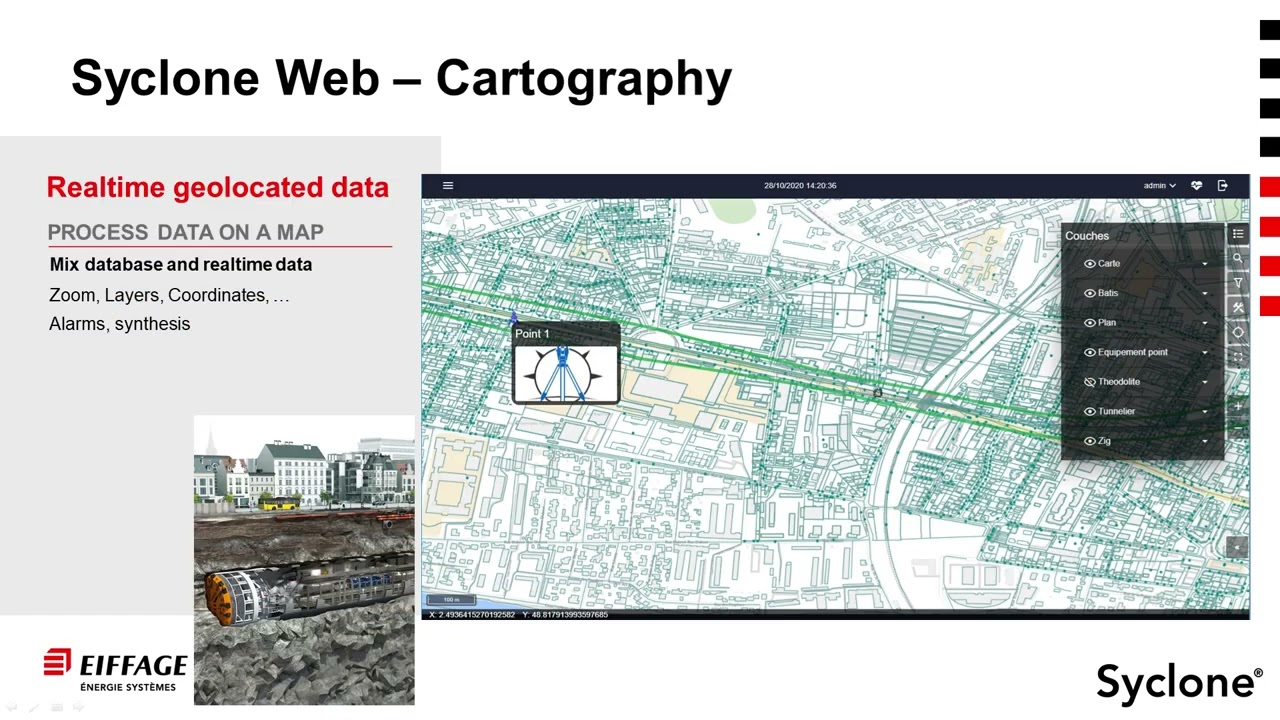Toggle visibility of Carte layer
Viewport: 1280px width, 720px height.
pos(1090,264)
